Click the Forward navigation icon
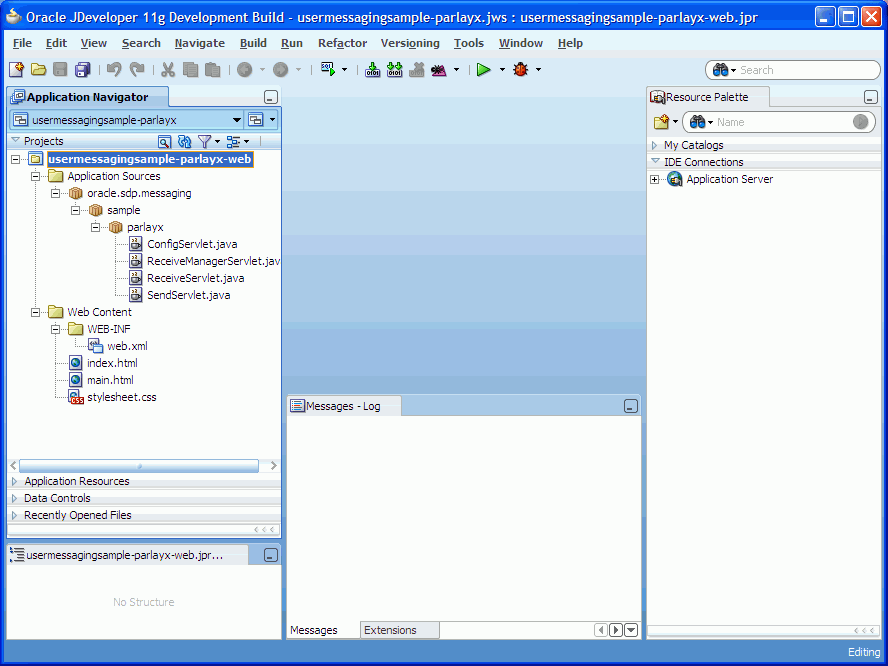Image resolution: width=888 pixels, height=666 pixels. point(281,70)
